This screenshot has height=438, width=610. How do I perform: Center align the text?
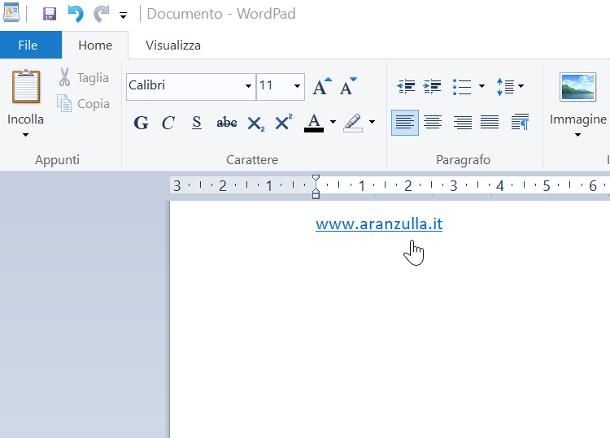pyautogui.click(x=433, y=123)
